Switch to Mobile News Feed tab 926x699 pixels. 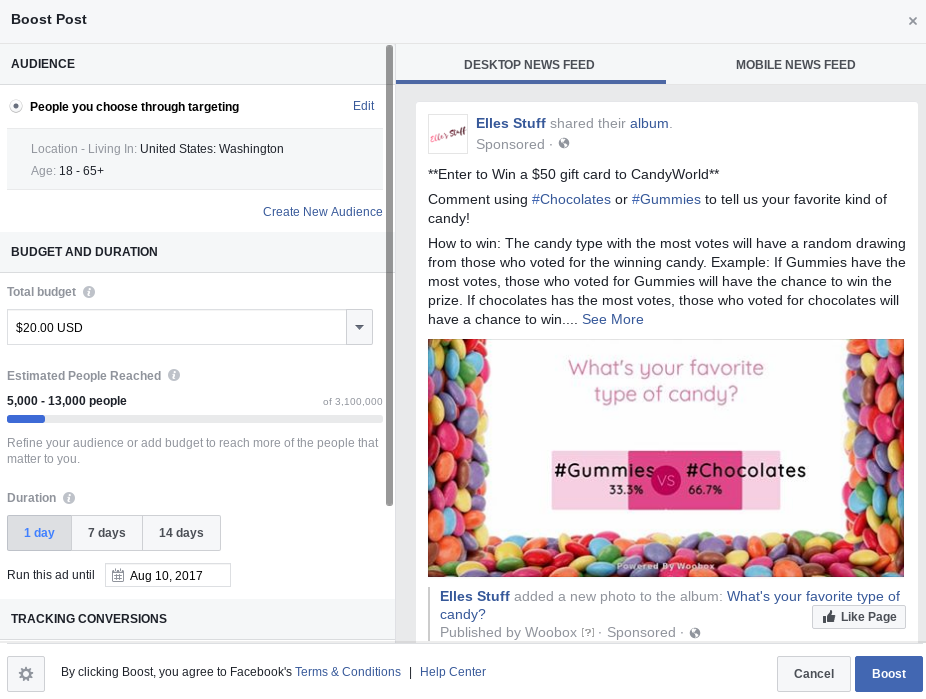click(795, 65)
